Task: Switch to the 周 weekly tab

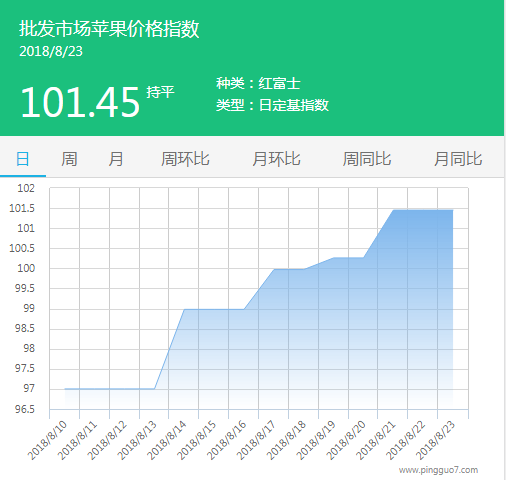Action: point(69,159)
